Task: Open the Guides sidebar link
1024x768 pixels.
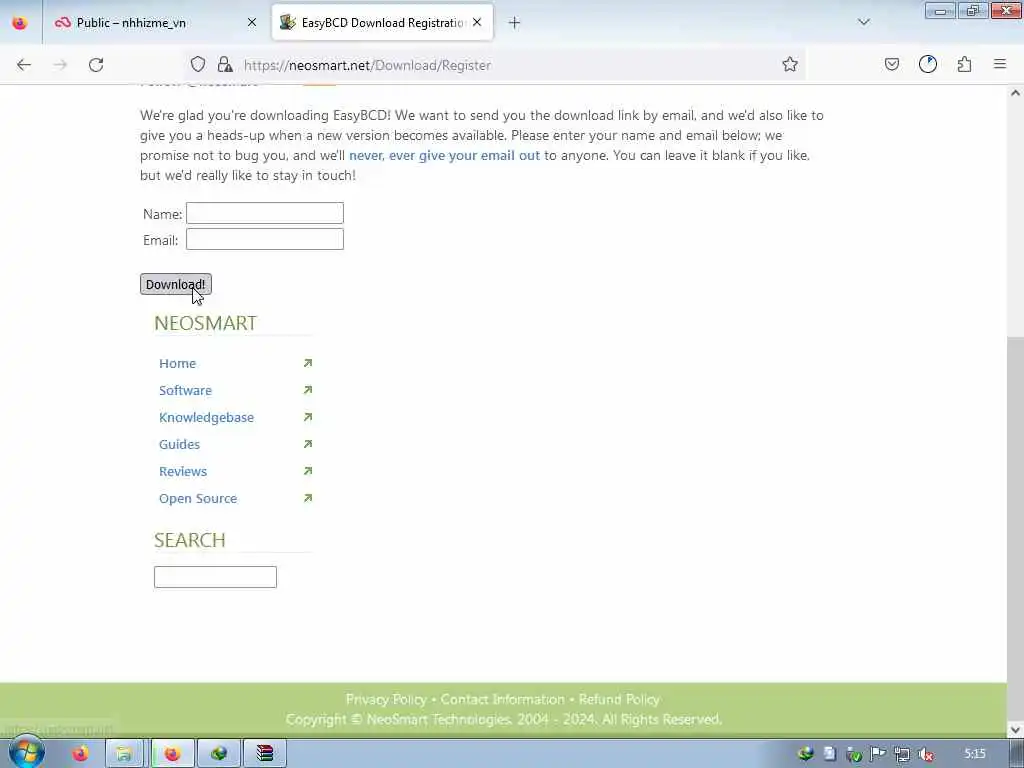Action: click(x=180, y=444)
